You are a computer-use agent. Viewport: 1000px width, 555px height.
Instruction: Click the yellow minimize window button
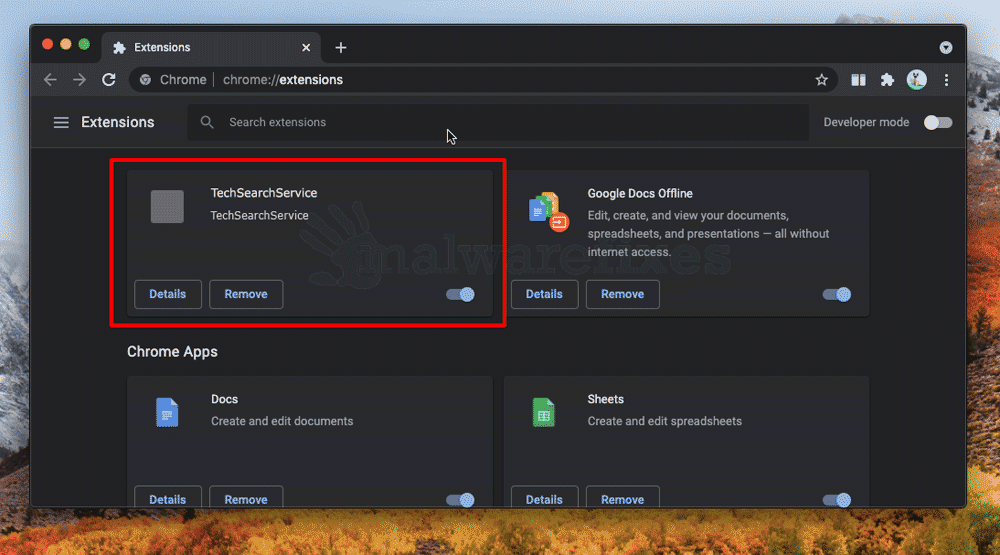click(x=66, y=44)
